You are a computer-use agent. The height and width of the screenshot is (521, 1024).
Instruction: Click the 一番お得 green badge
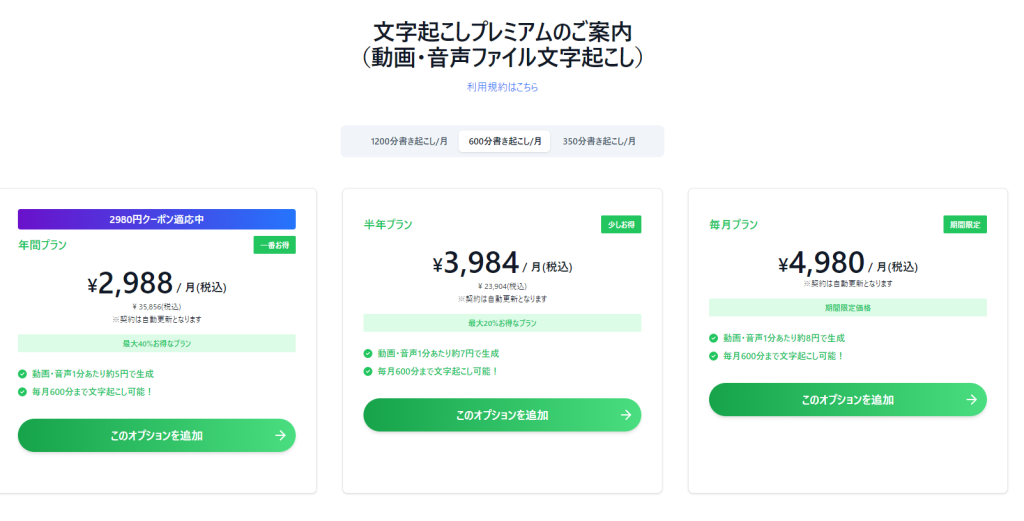274,245
